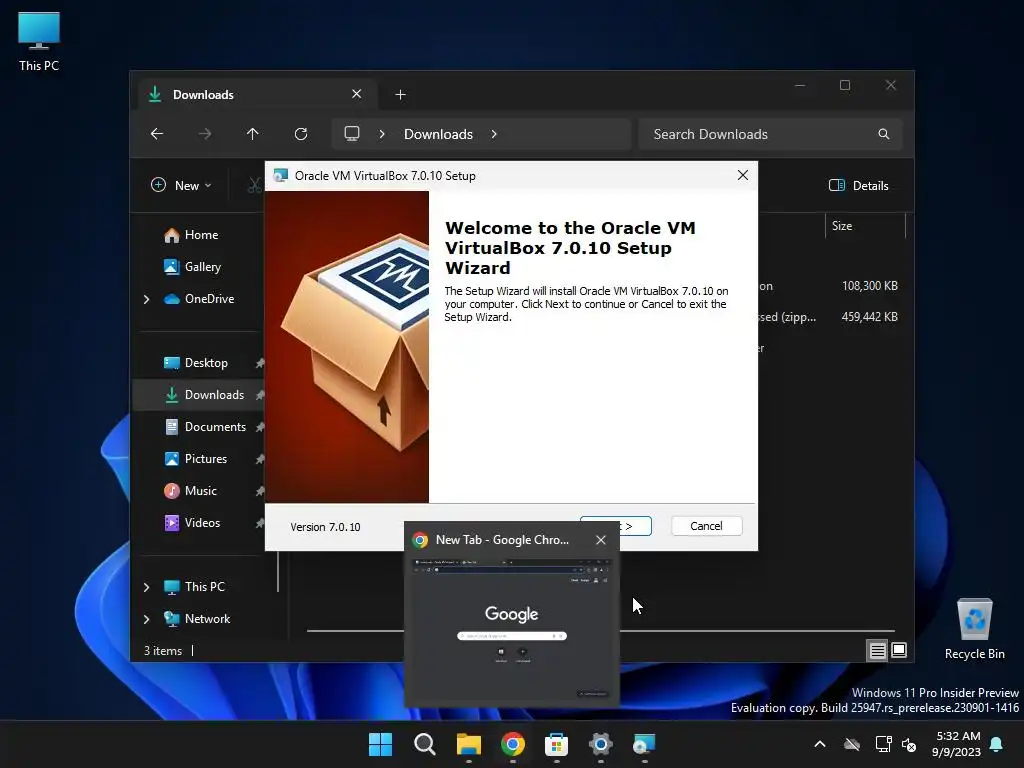Click the search magnifier icon in Explorer
The image size is (1024, 768).
[884, 134]
